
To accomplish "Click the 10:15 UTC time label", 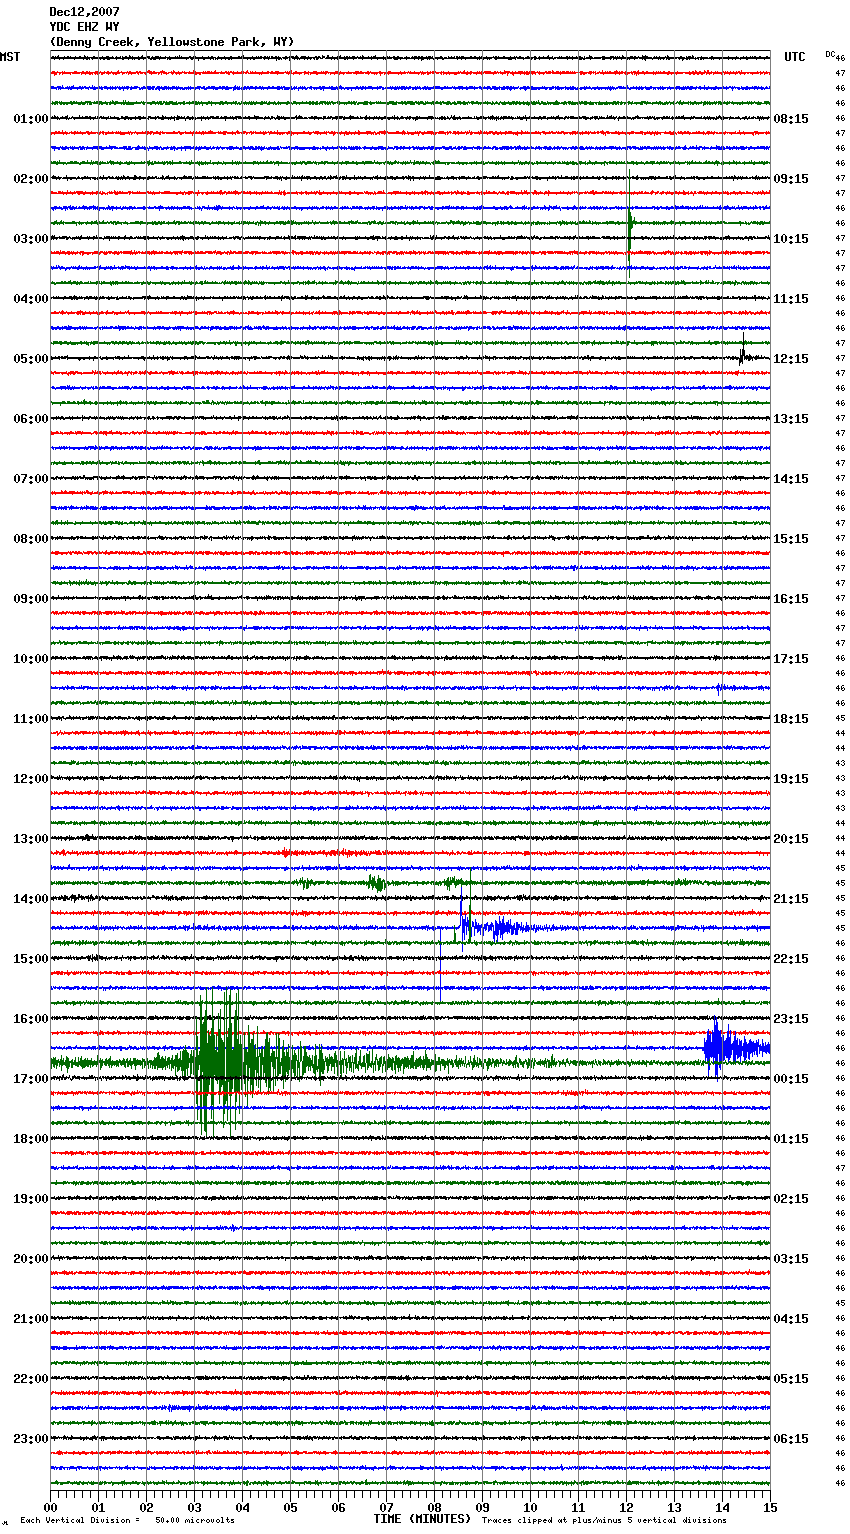I will (791, 239).
